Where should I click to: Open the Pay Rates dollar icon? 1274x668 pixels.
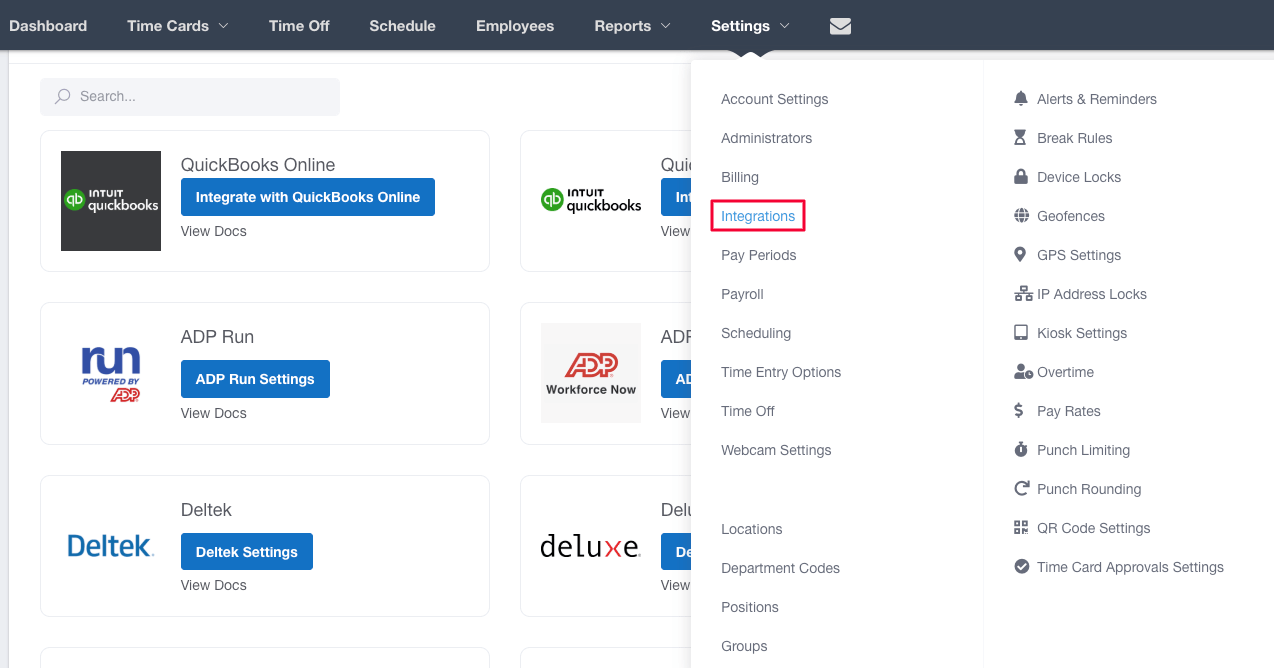pos(1020,410)
